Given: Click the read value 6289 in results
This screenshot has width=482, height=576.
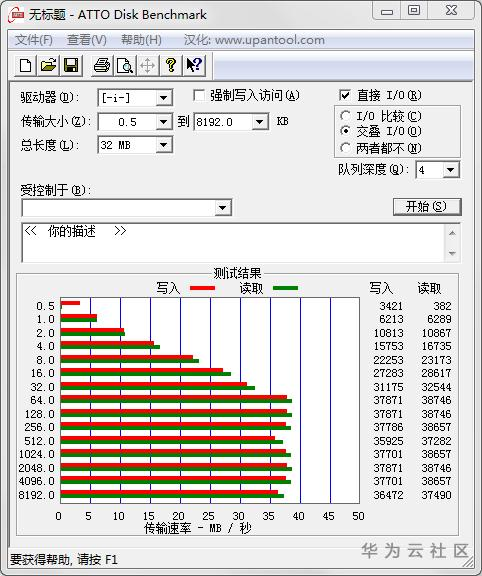Looking at the screenshot, I should [x=439, y=319].
